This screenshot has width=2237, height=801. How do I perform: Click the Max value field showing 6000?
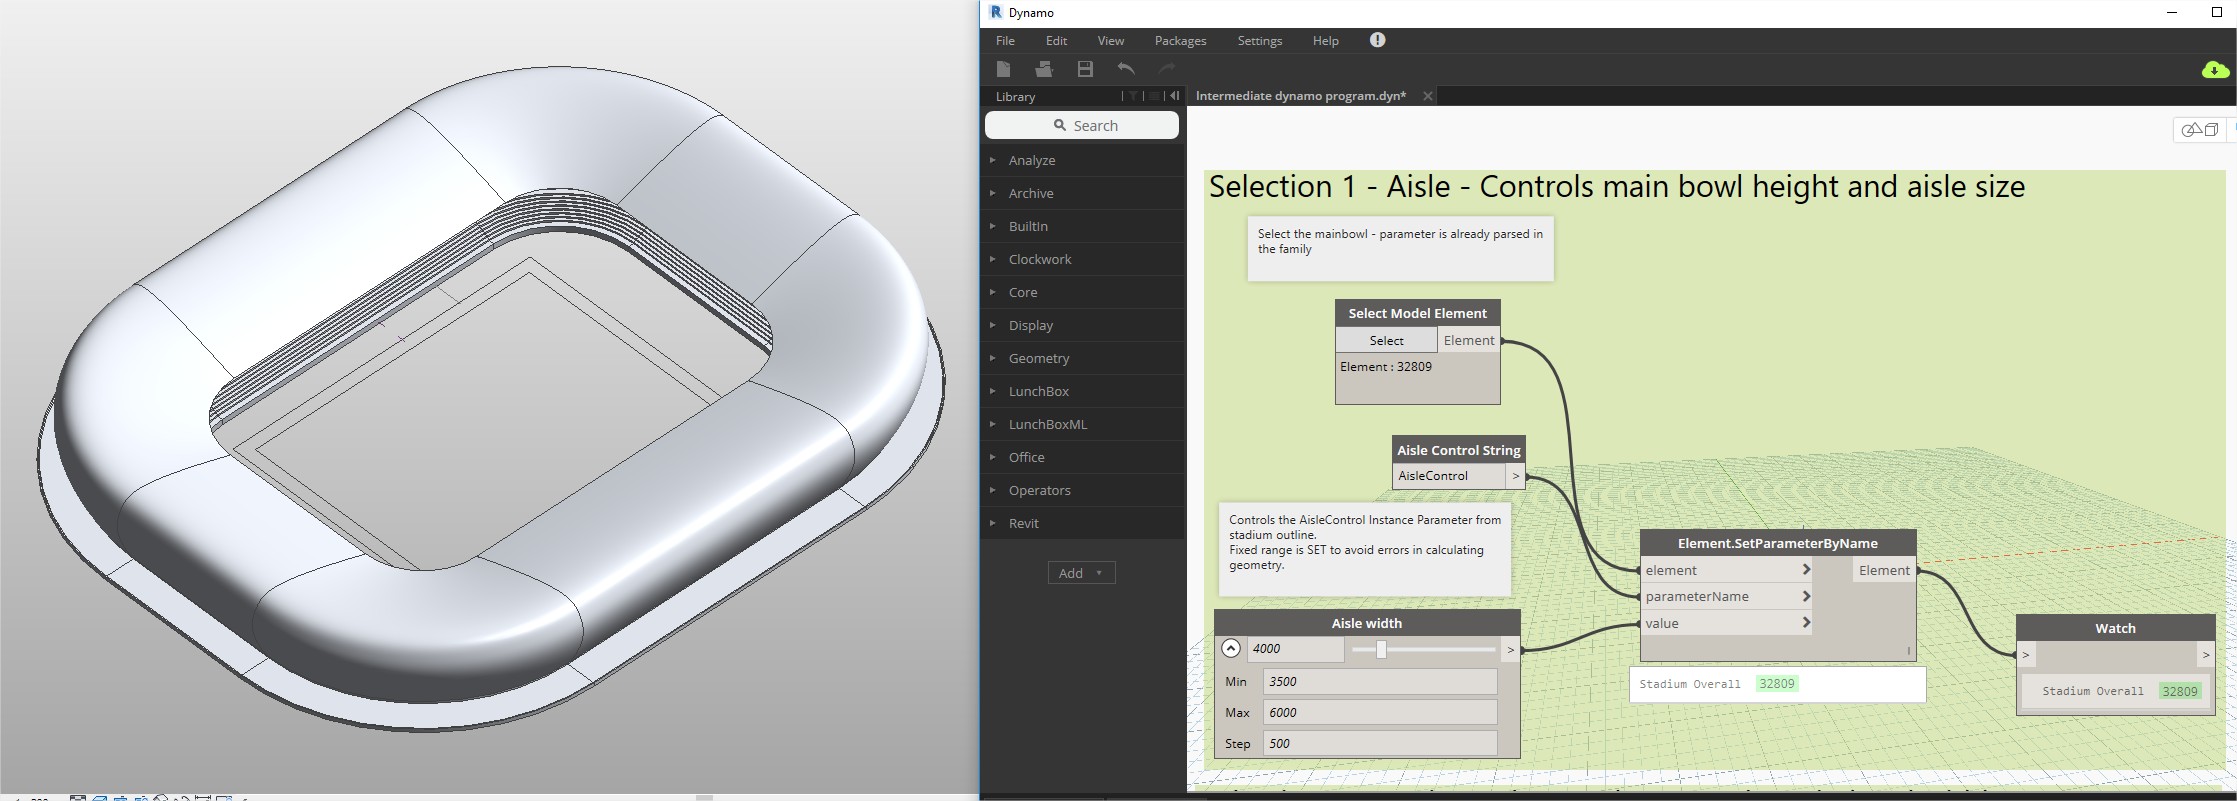click(x=1379, y=713)
